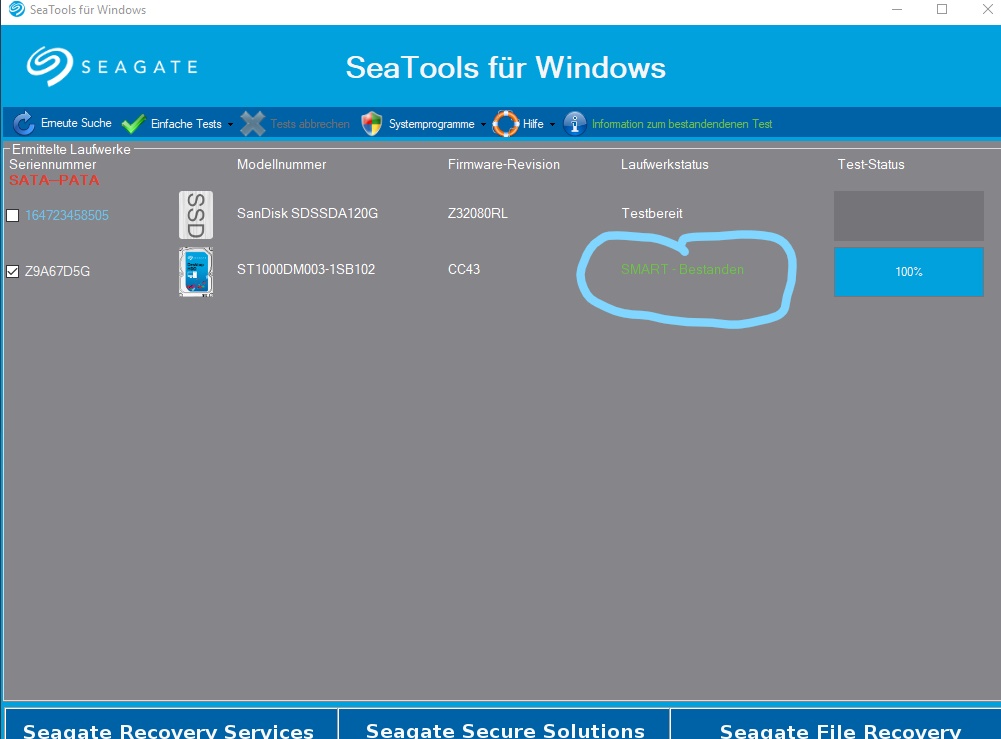The image size is (1001, 739).
Task: Tick the checkbox for drive 164723458505
Action: point(13,216)
